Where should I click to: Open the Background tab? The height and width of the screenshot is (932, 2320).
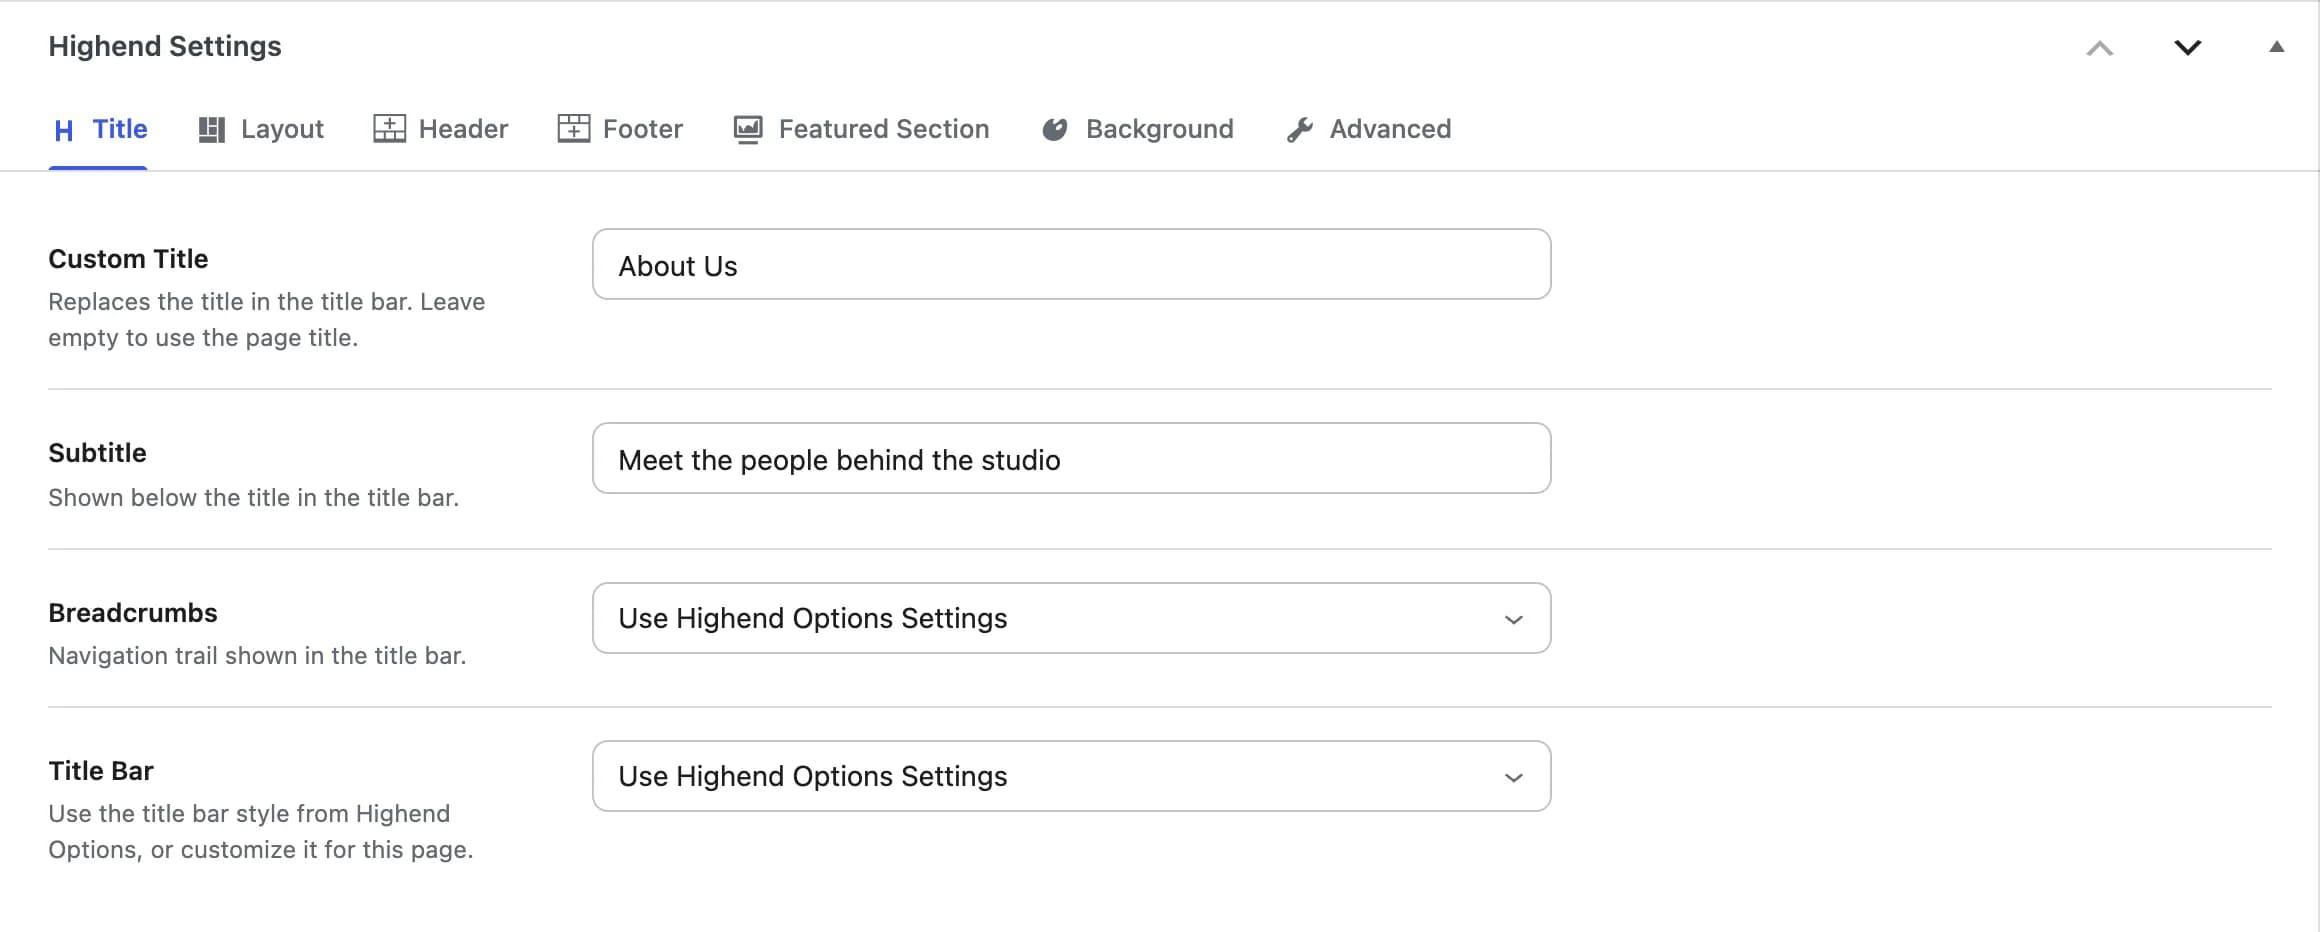coord(1138,130)
